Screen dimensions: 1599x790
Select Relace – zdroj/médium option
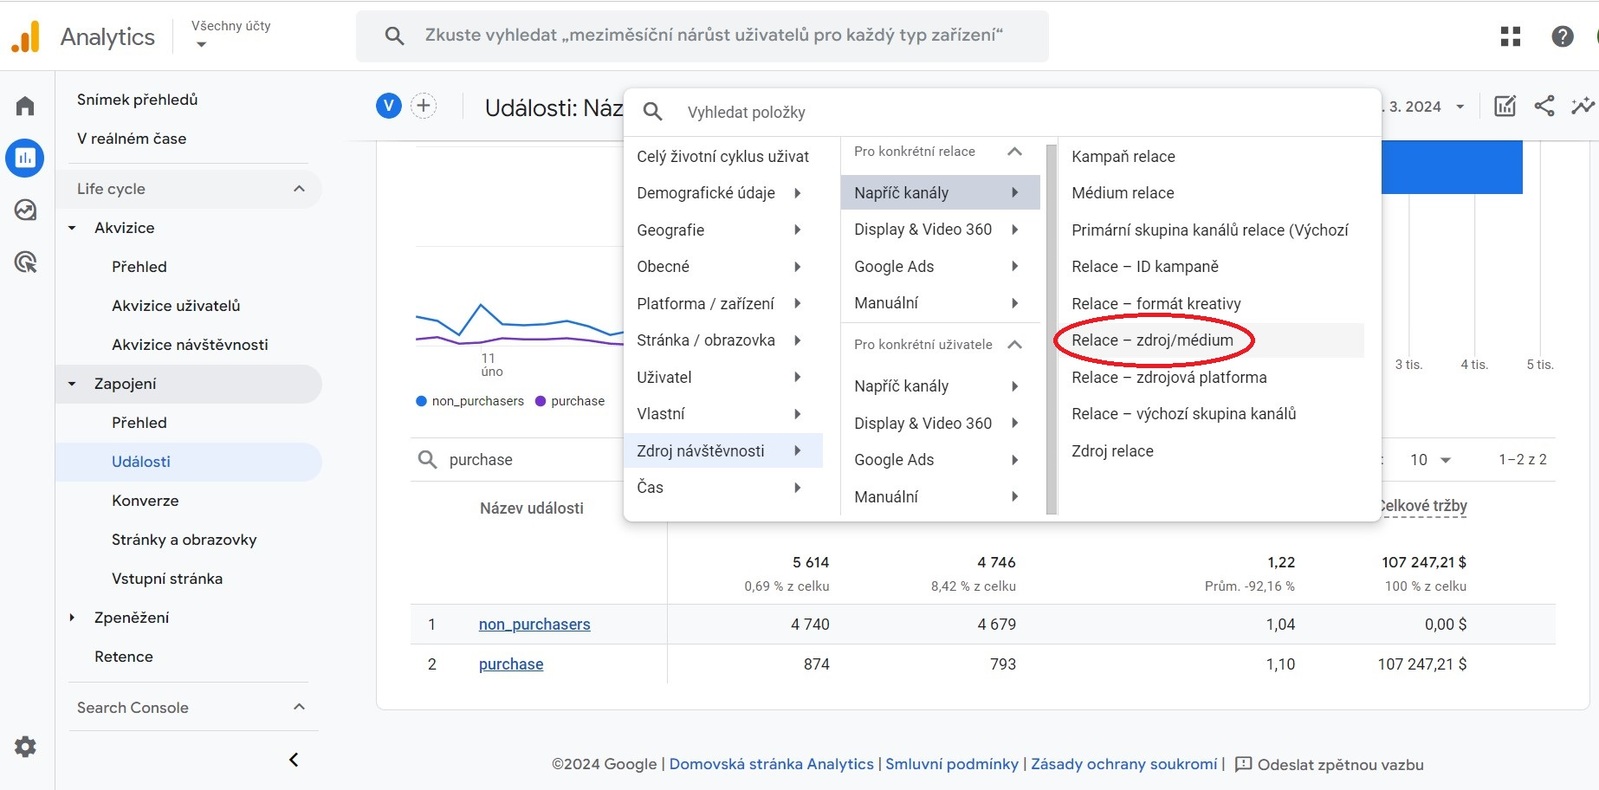1152,340
